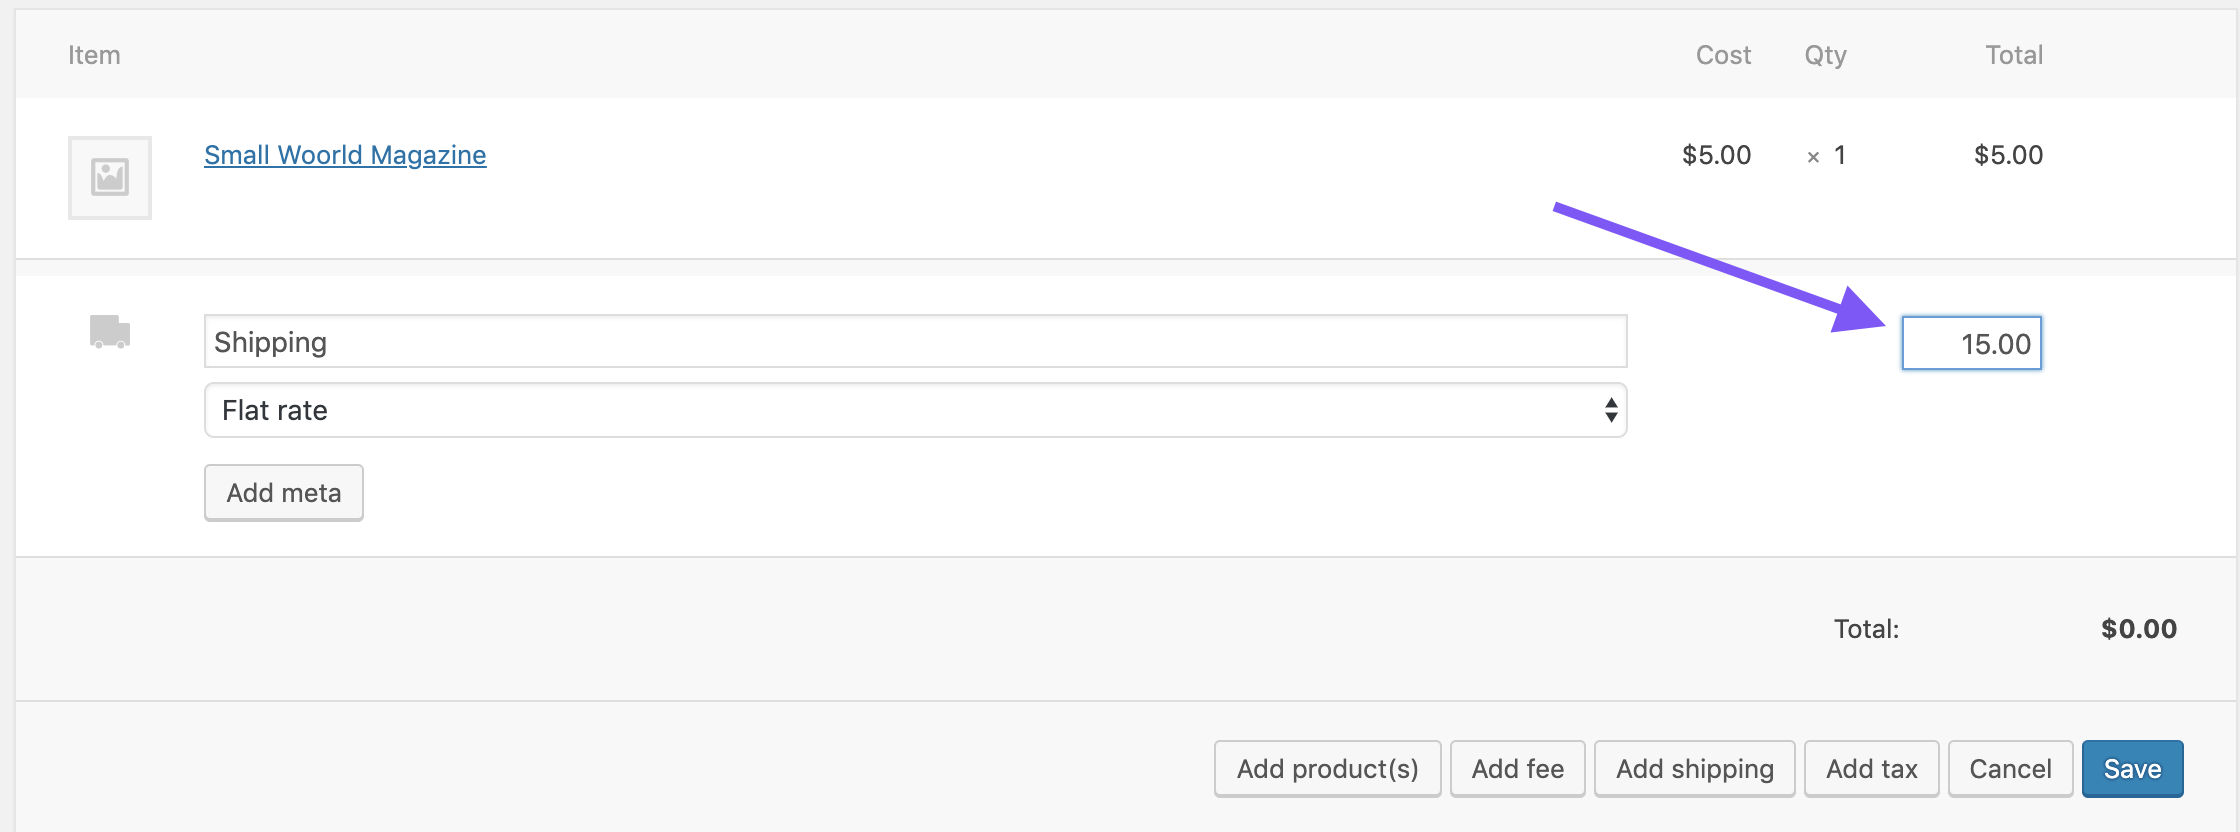The image size is (2240, 832).
Task: Click the Shipping name text field
Action: click(914, 341)
